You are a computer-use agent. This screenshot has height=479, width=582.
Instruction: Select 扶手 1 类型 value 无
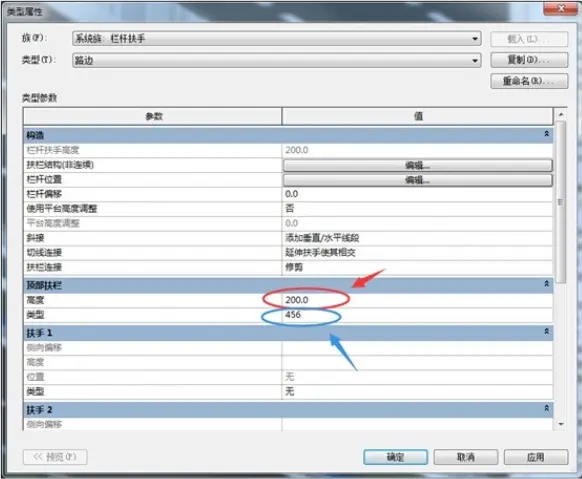point(417,391)
